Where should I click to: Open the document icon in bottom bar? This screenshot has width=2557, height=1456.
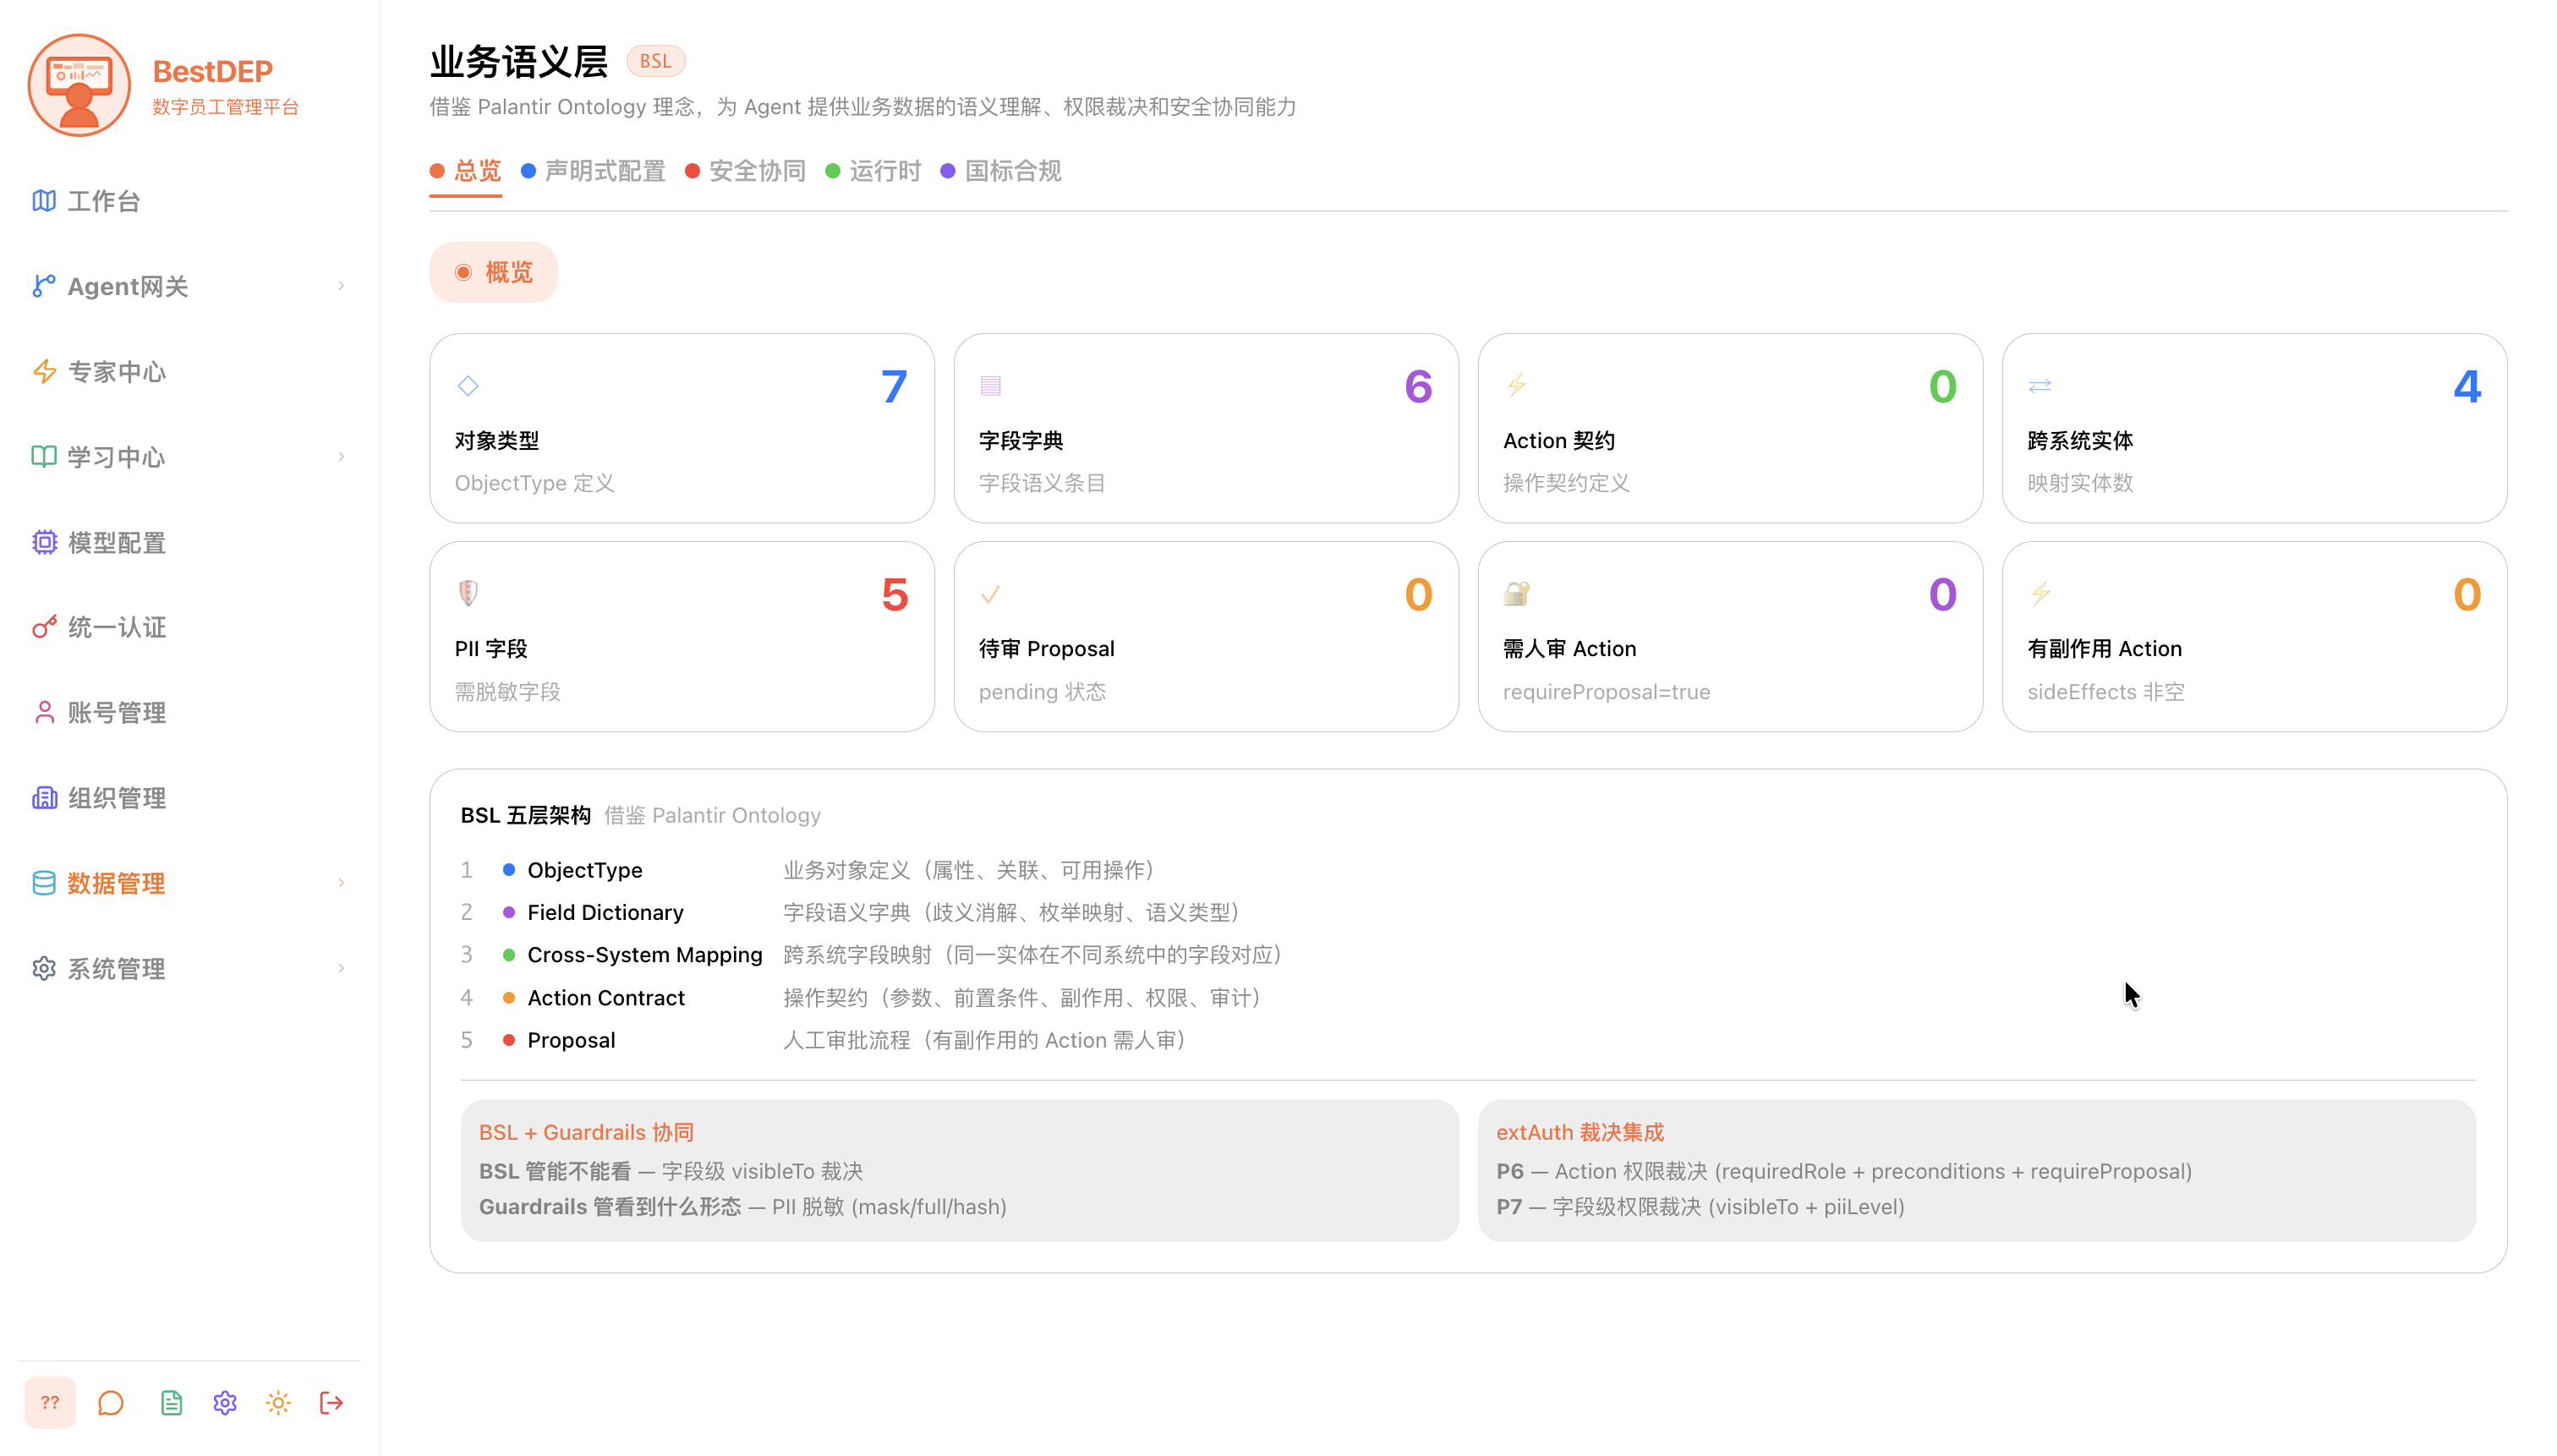coord(171,1403)
